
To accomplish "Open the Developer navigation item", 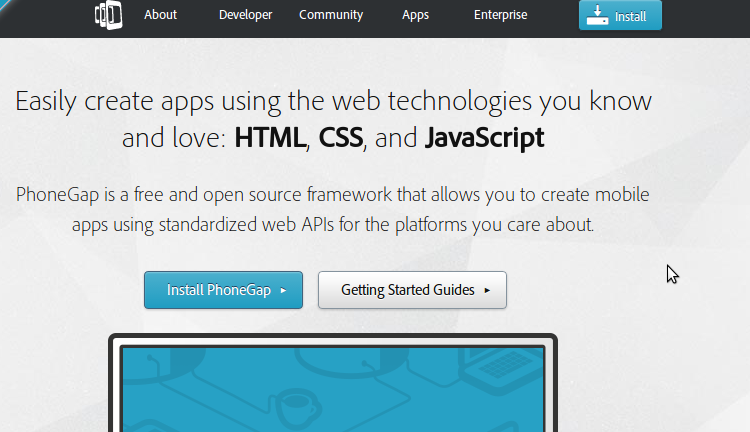I will point(245,15).
